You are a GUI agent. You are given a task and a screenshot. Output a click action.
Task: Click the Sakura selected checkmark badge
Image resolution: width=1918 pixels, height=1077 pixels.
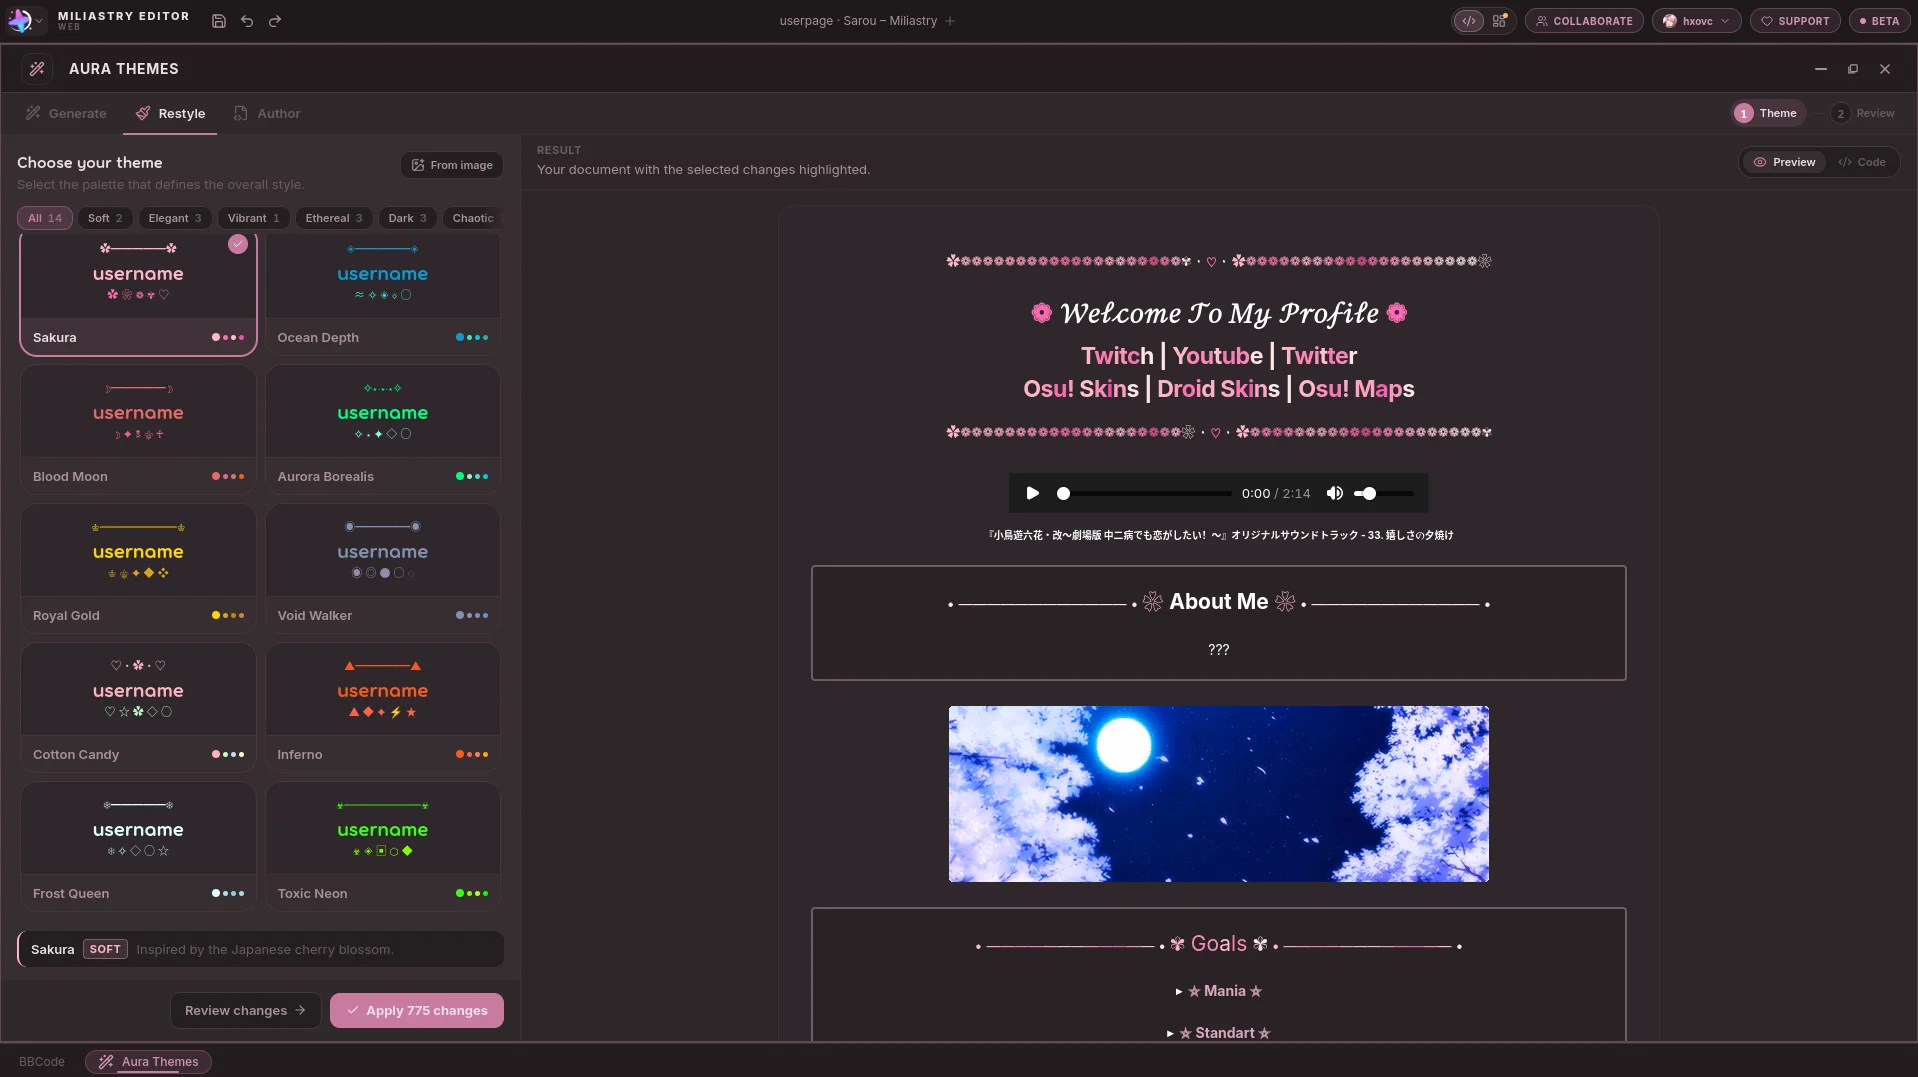click(238, 244)
